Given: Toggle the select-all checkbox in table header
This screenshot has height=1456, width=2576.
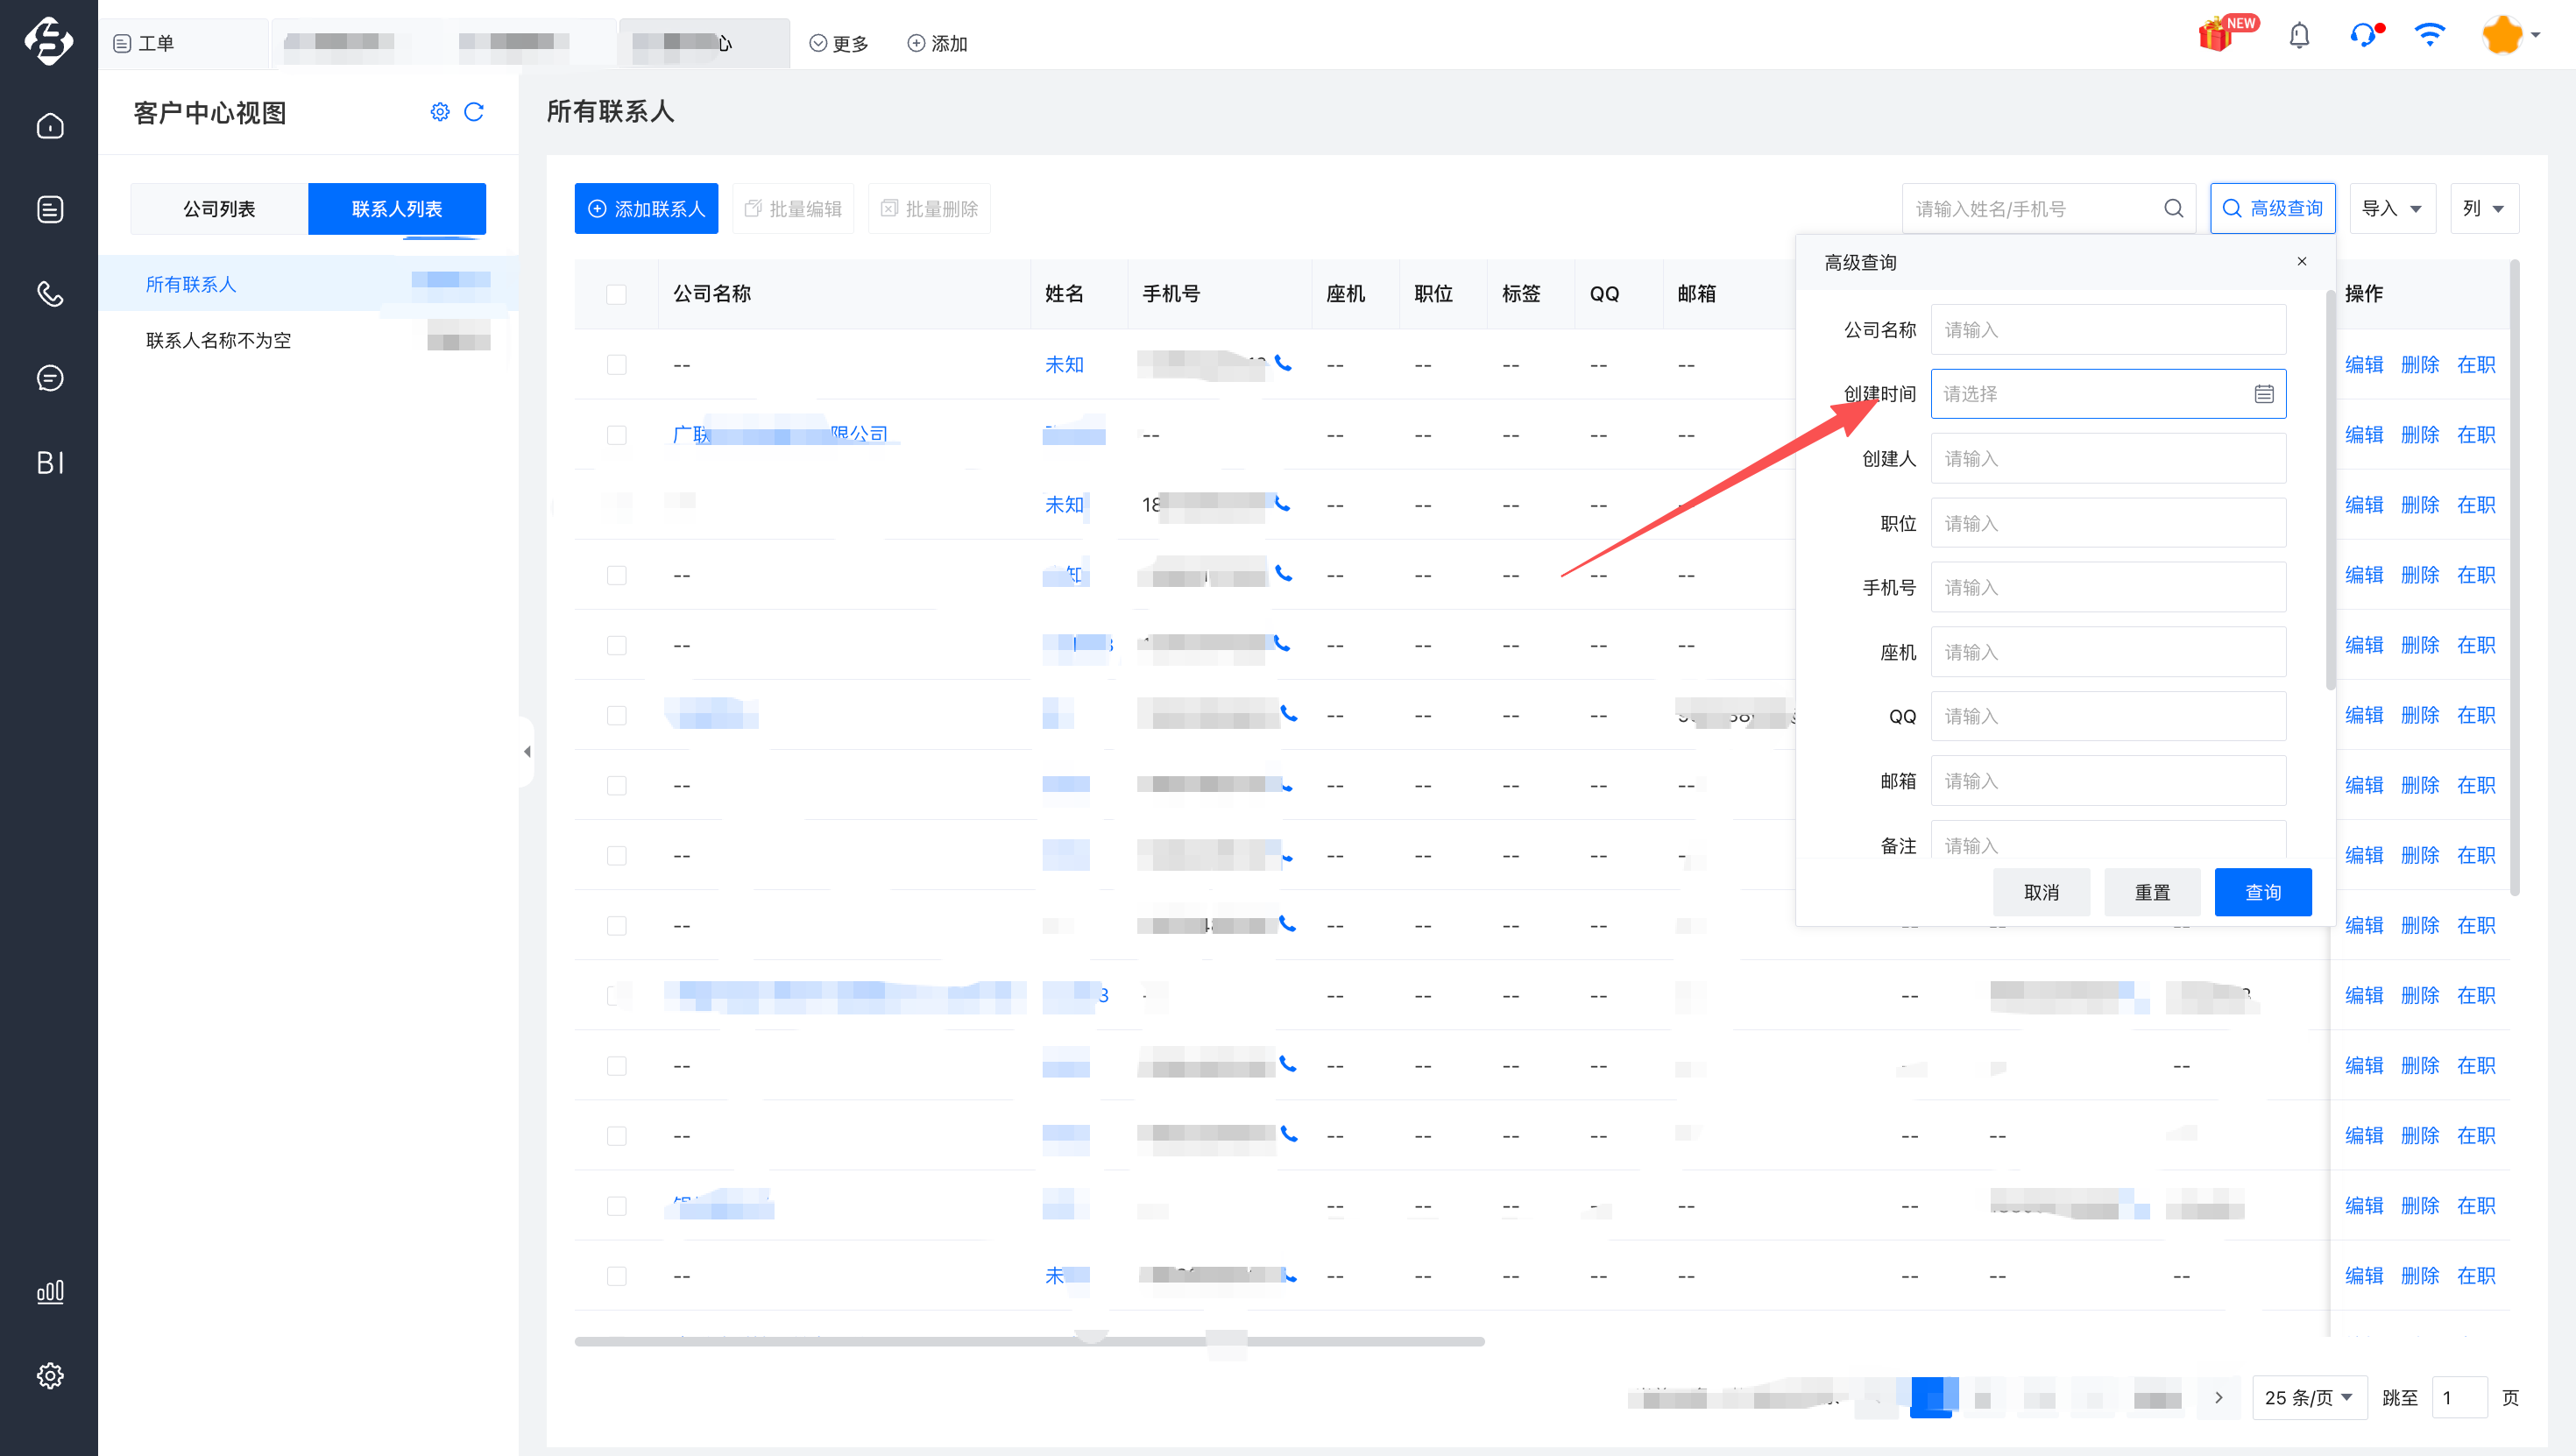Looking at the screenshot, I should point(616,294).
